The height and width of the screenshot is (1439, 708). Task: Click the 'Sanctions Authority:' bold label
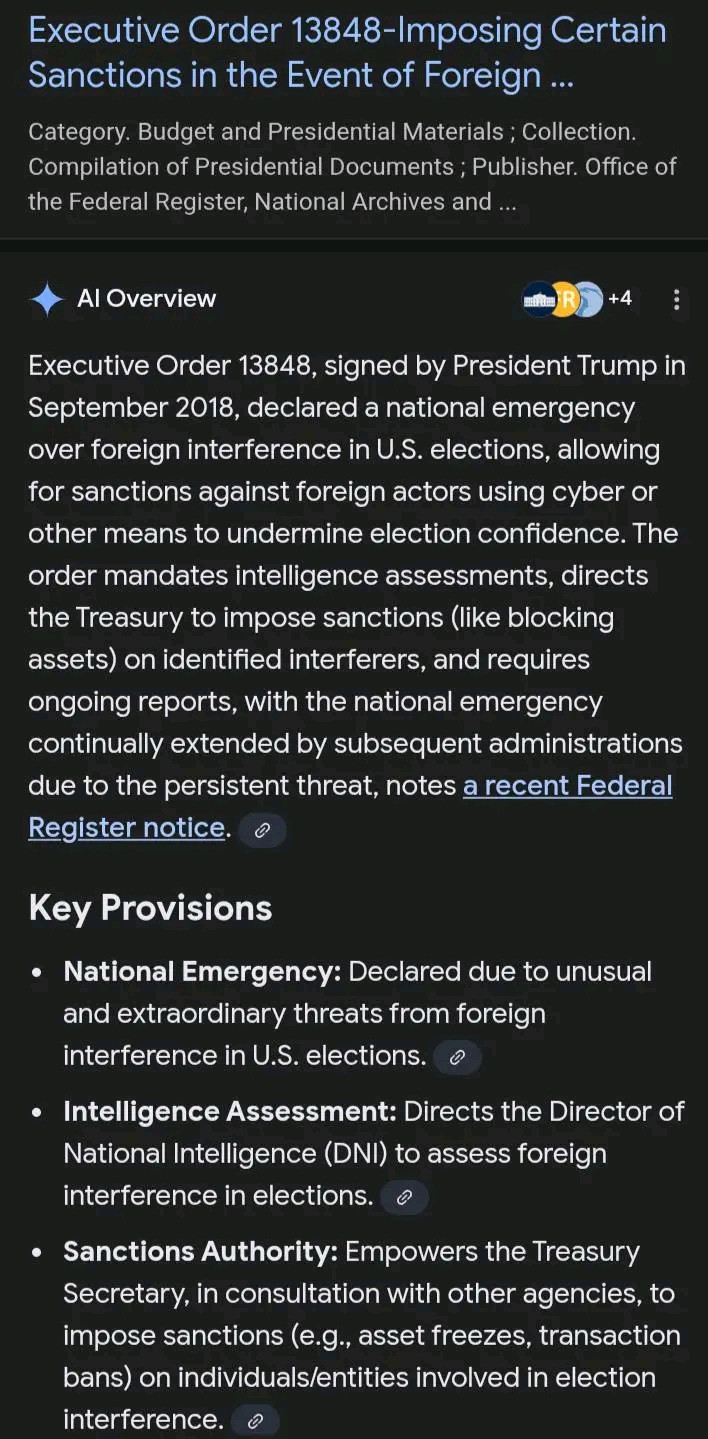point(200,1252)
